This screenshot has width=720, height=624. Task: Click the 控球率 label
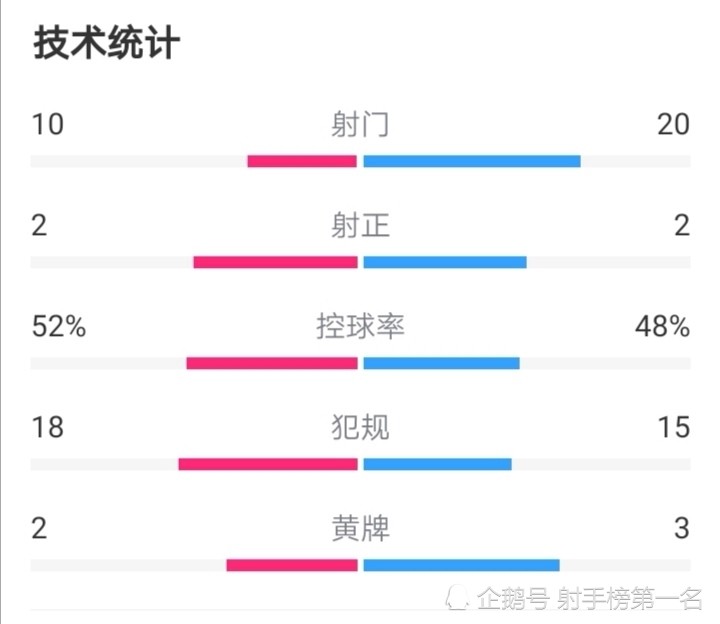pos(360,326)
